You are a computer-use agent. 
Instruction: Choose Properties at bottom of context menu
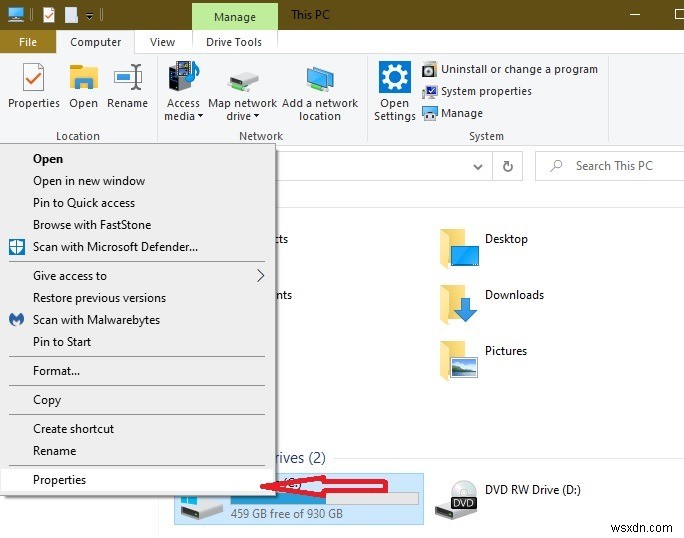(x=137, y=480)
